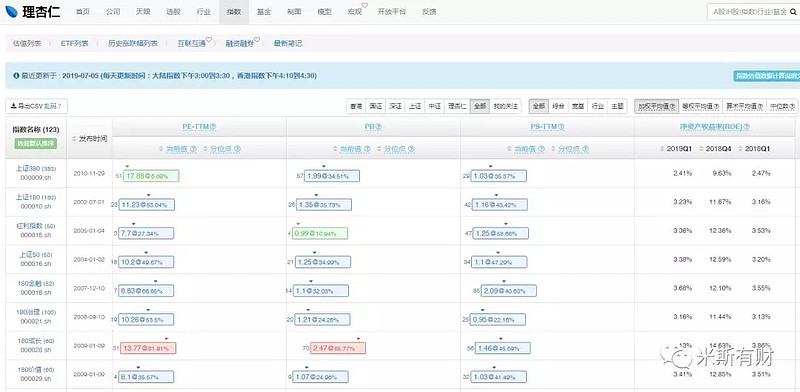The image size is (800, 392).
Task: Select 宽基 index type filter
Action: 578,106
